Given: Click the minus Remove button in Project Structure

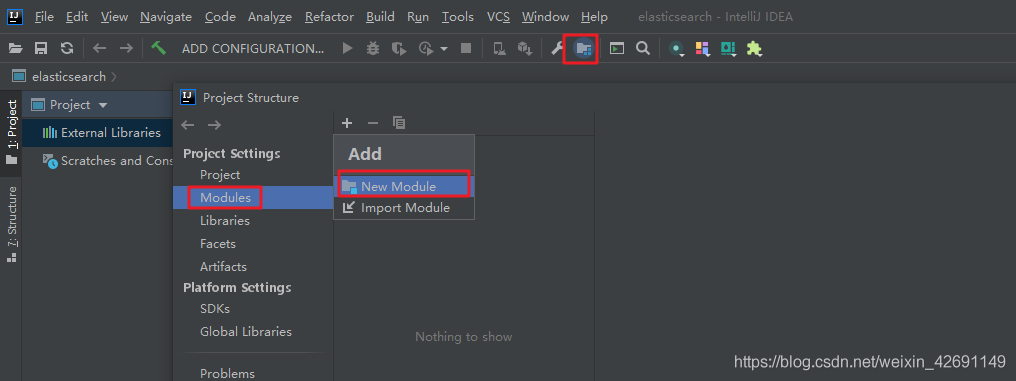Looking at the screenshot, I should tap(373, 122).
